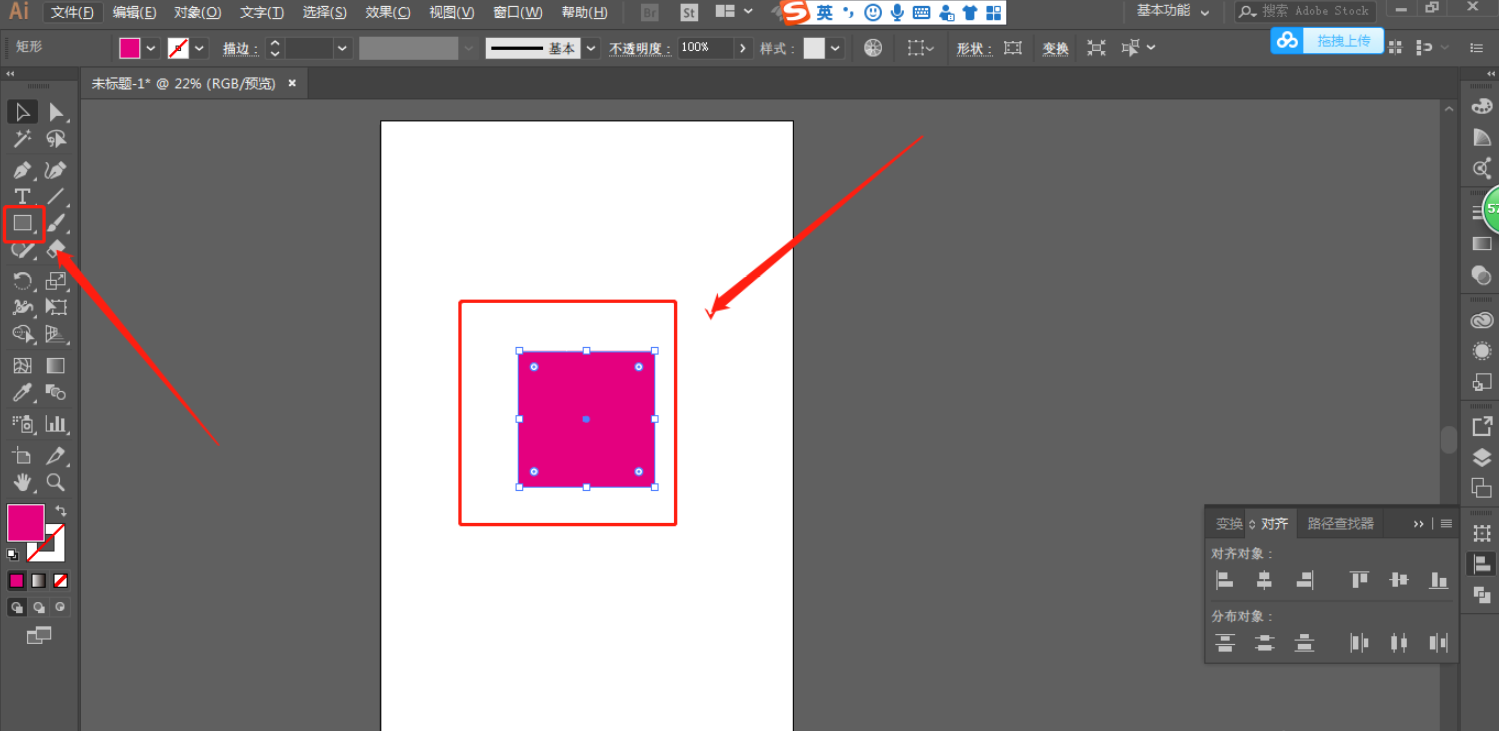Screen dimensions: 1499x731
Task: Select the Paintbrush tool
Action: 56,223
